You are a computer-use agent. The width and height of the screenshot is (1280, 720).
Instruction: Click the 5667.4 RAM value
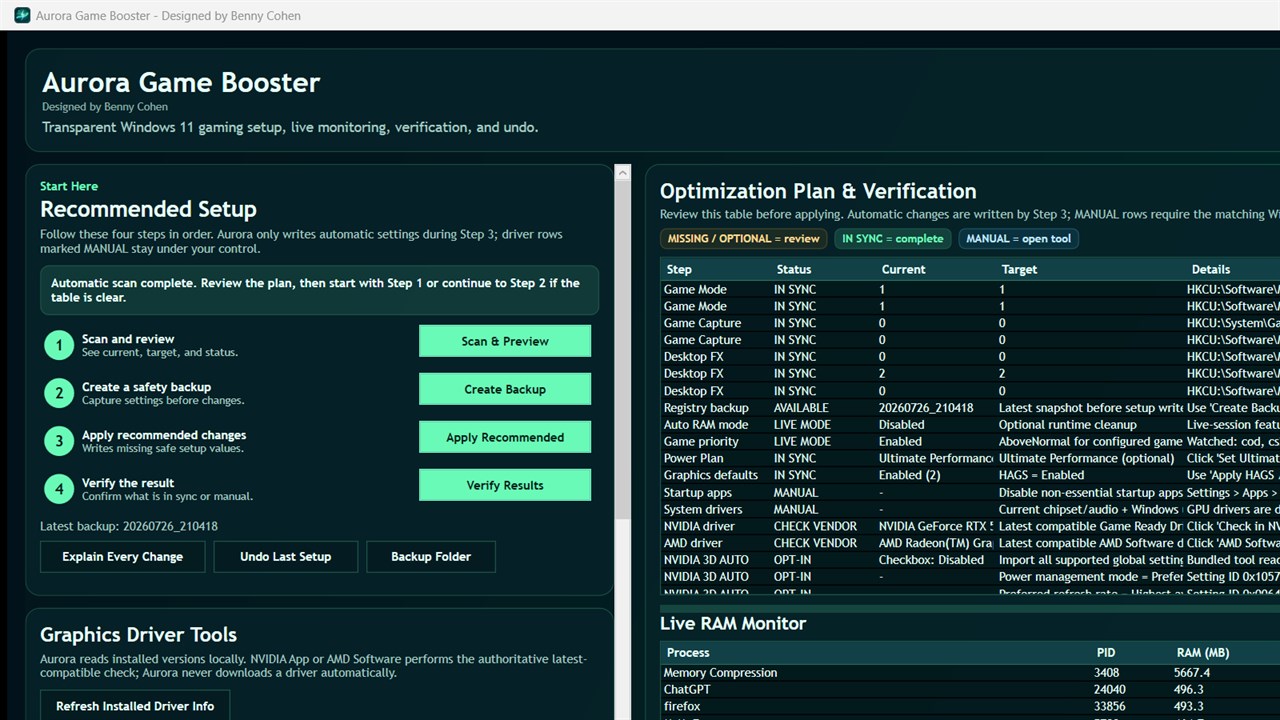point(1192,673)
